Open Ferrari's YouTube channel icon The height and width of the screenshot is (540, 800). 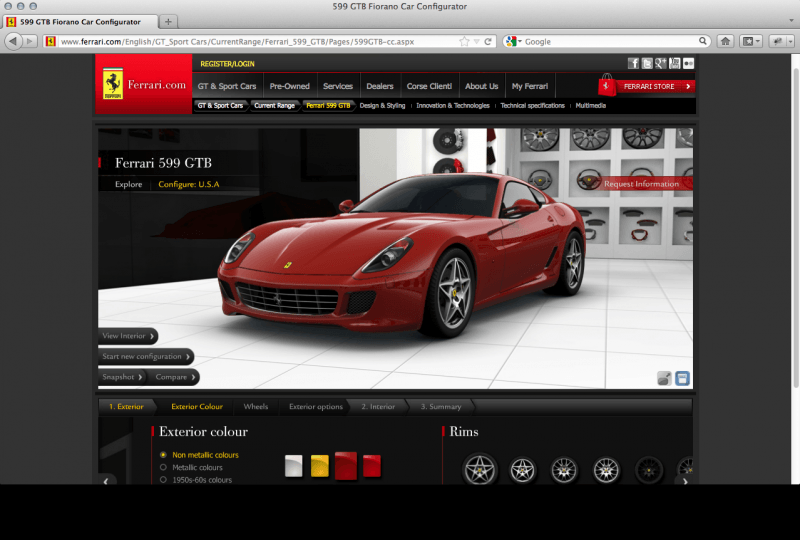(x=674, y=63)
